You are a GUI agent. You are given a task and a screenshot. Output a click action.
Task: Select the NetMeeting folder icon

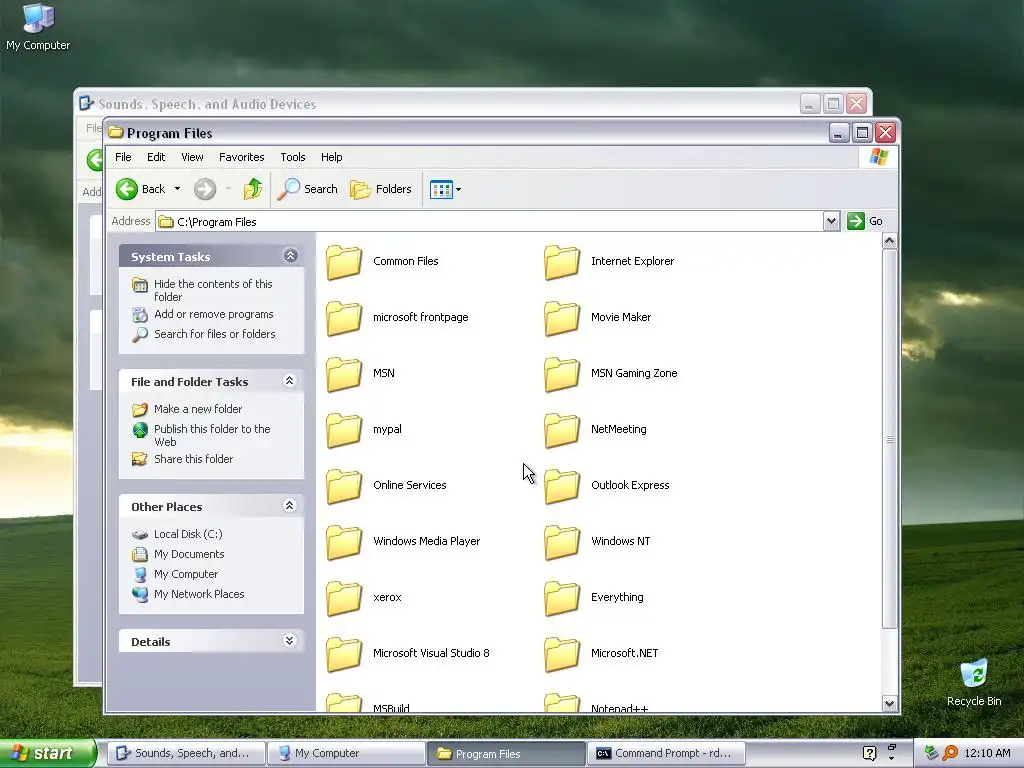[562, 430]
